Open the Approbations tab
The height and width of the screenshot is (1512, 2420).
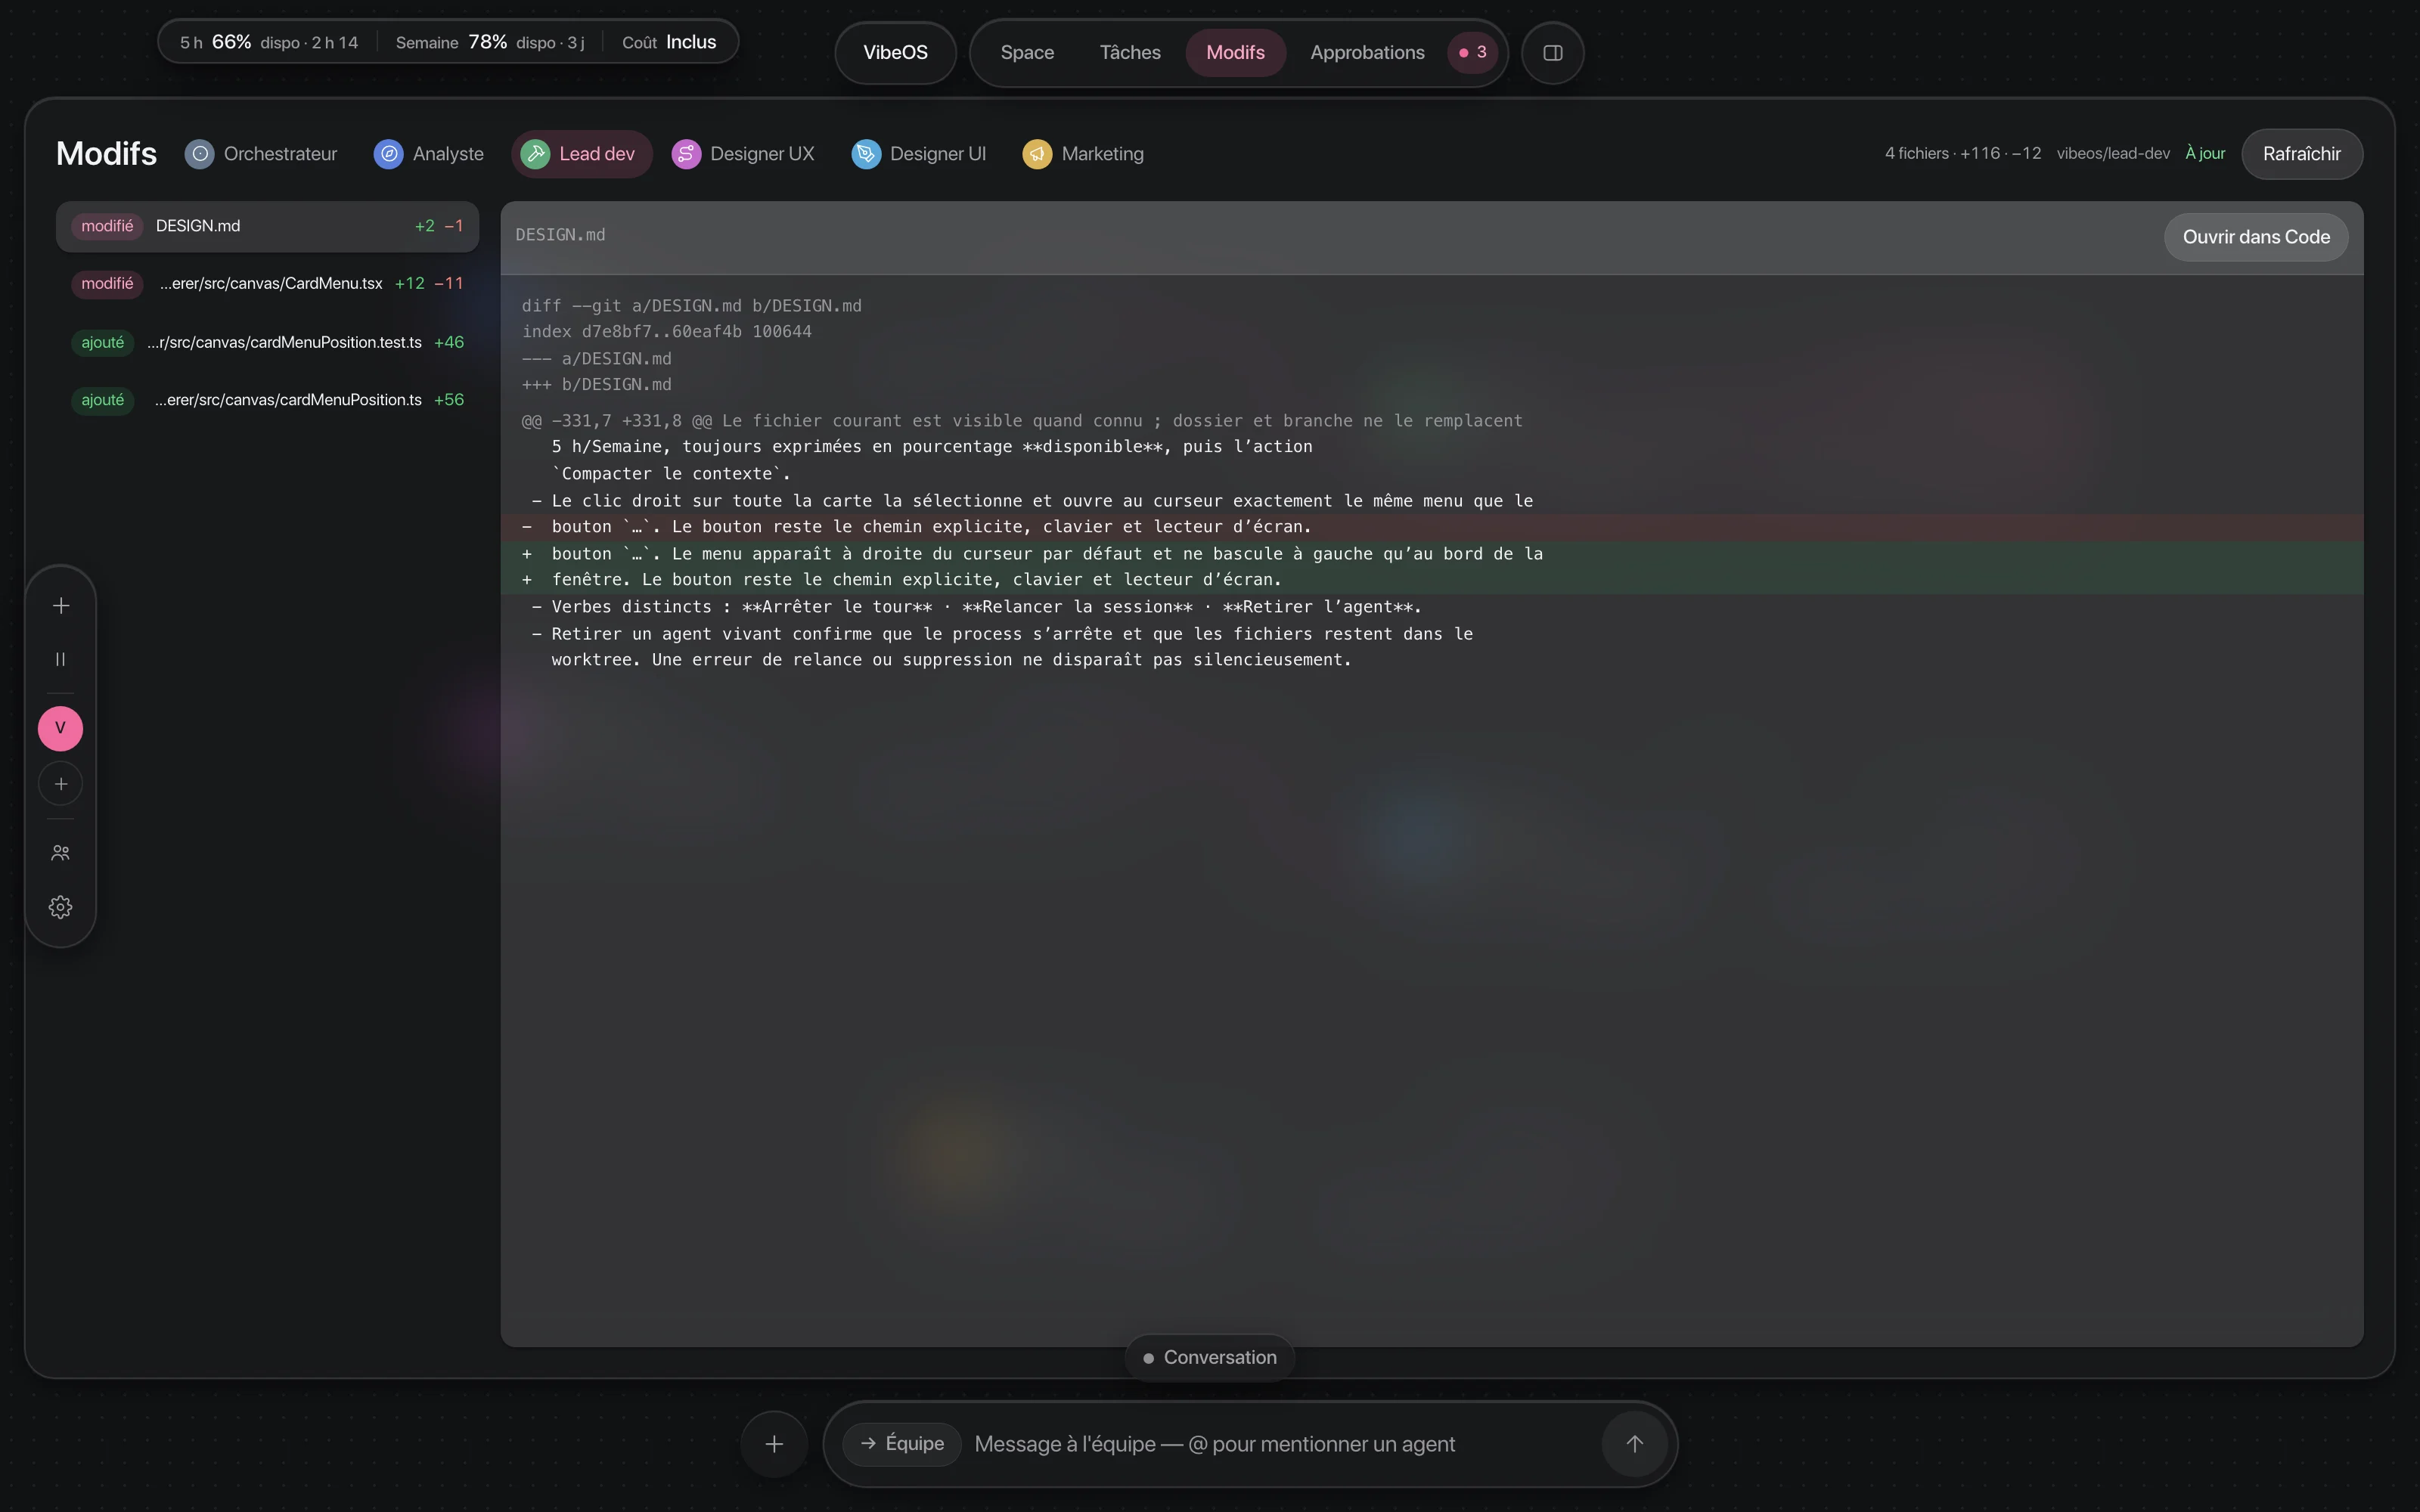(x=1367, y=53)
